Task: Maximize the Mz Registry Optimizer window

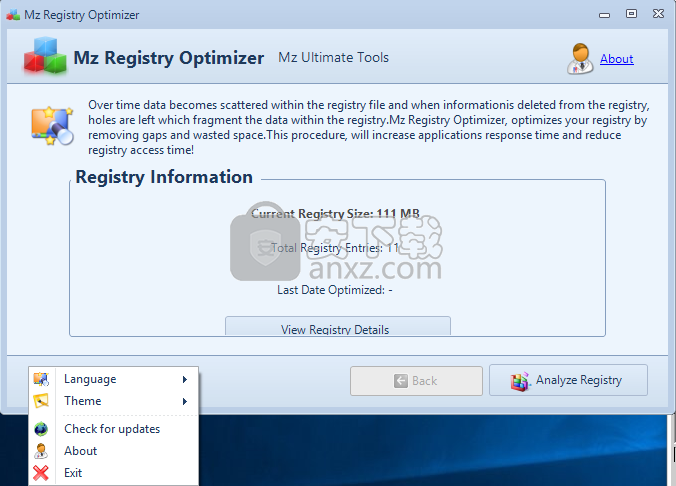Action: point(631,14)
